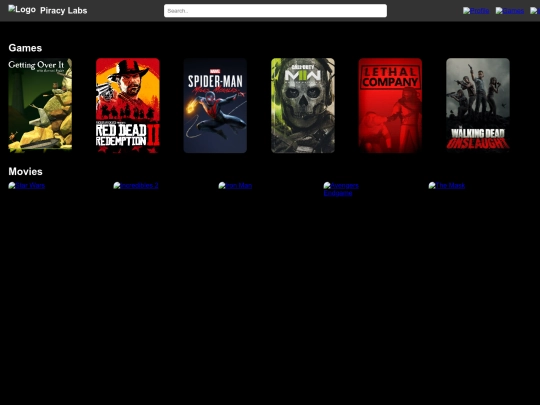Open the Call of Duty MWII cover

coord(303,105)
